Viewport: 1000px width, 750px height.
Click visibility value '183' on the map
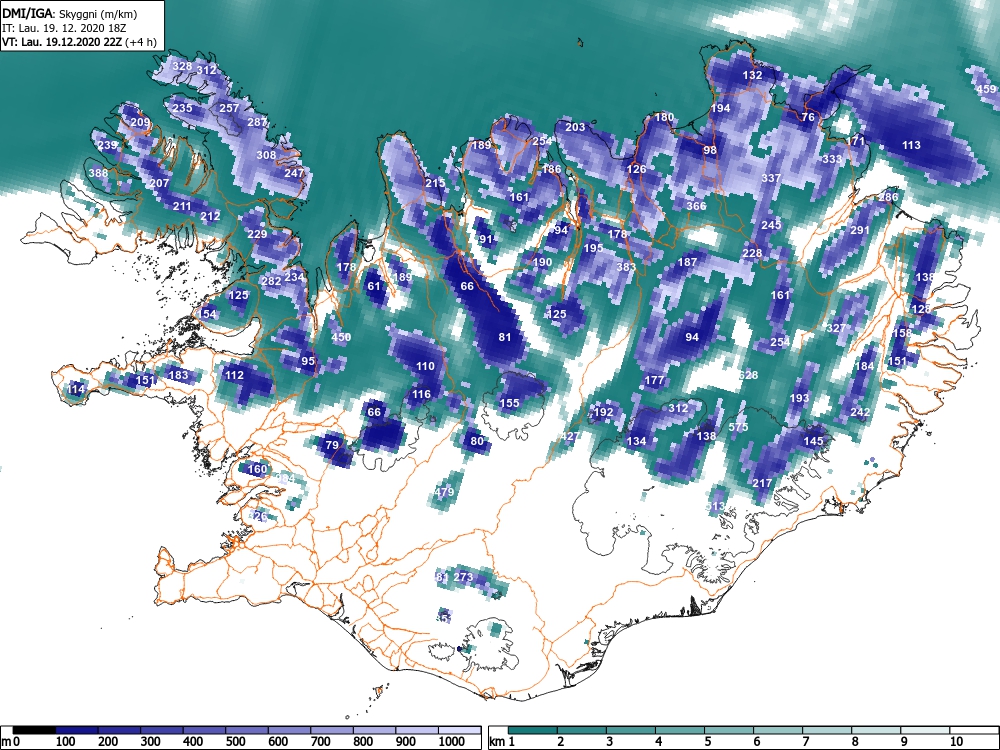click(177, 375)
